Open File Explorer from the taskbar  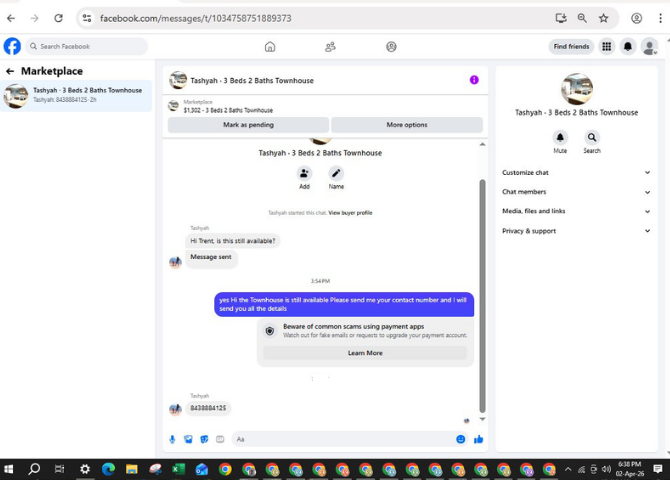click(132, 469)
